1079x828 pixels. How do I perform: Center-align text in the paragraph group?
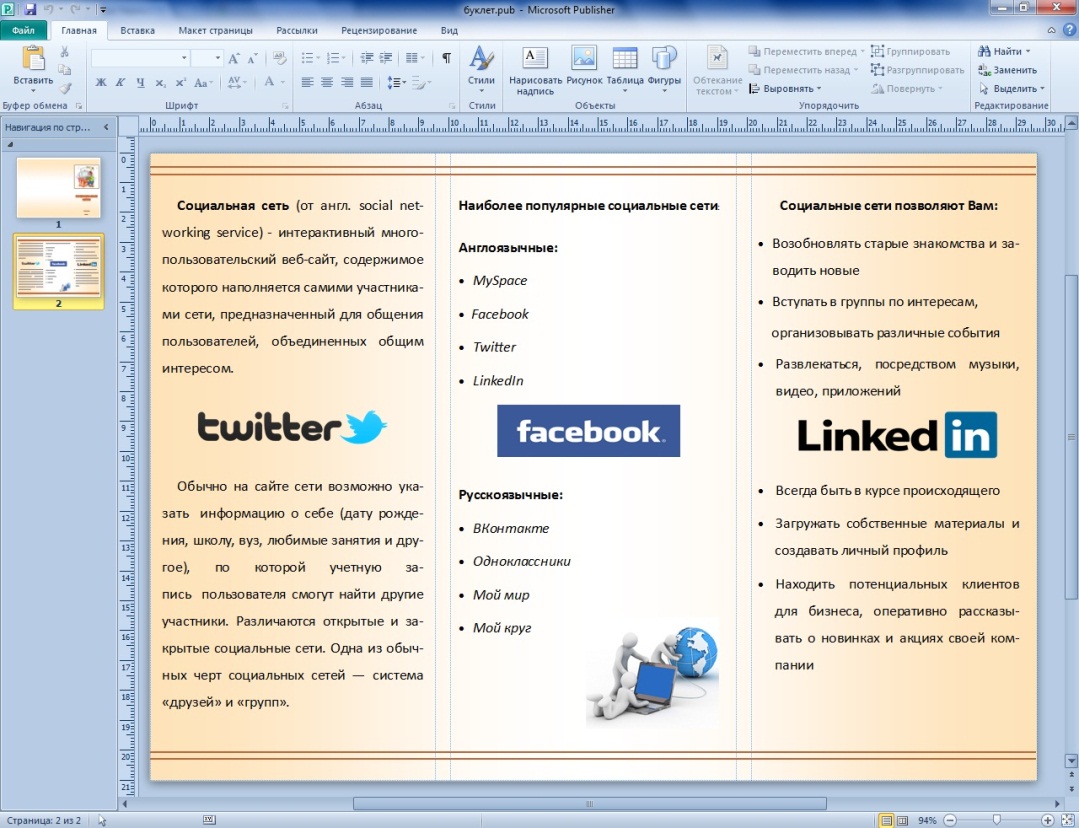327,82
